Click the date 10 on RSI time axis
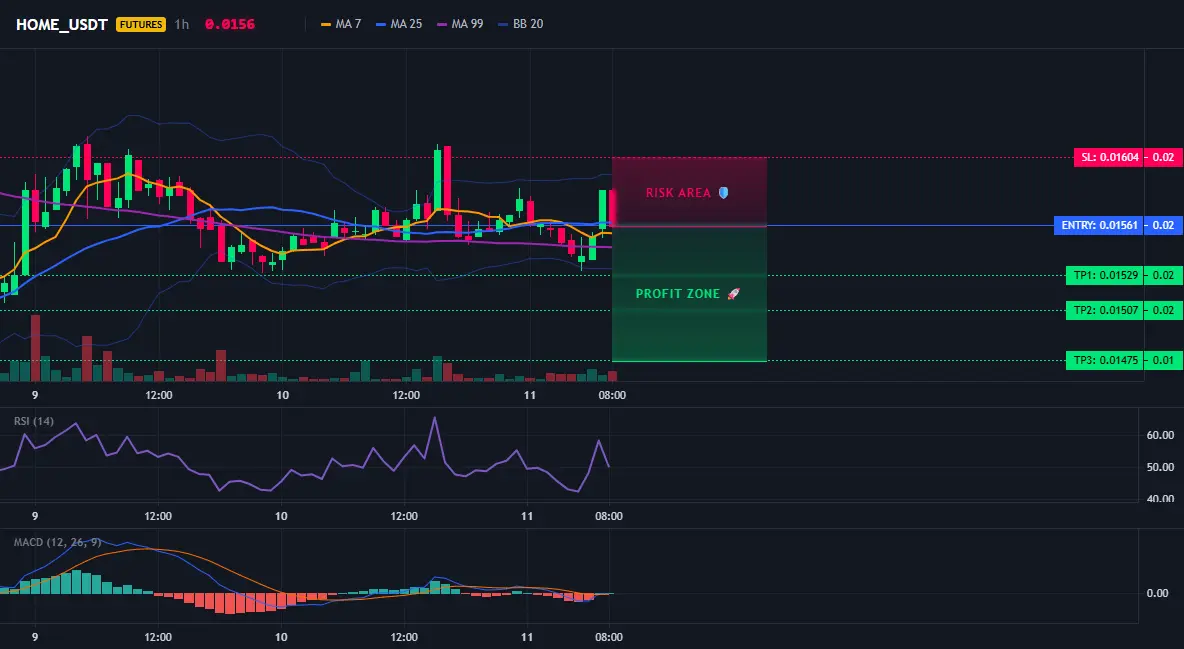This screenshot has width=1184, height=649. coord(281,516)
